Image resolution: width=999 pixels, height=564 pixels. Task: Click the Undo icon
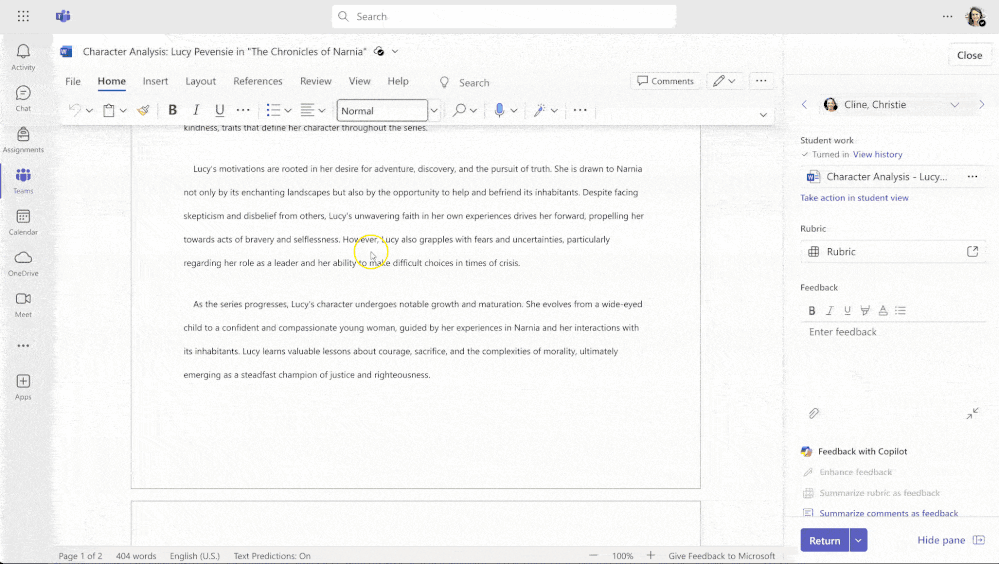pyautogui.click(x=75, y=110)
